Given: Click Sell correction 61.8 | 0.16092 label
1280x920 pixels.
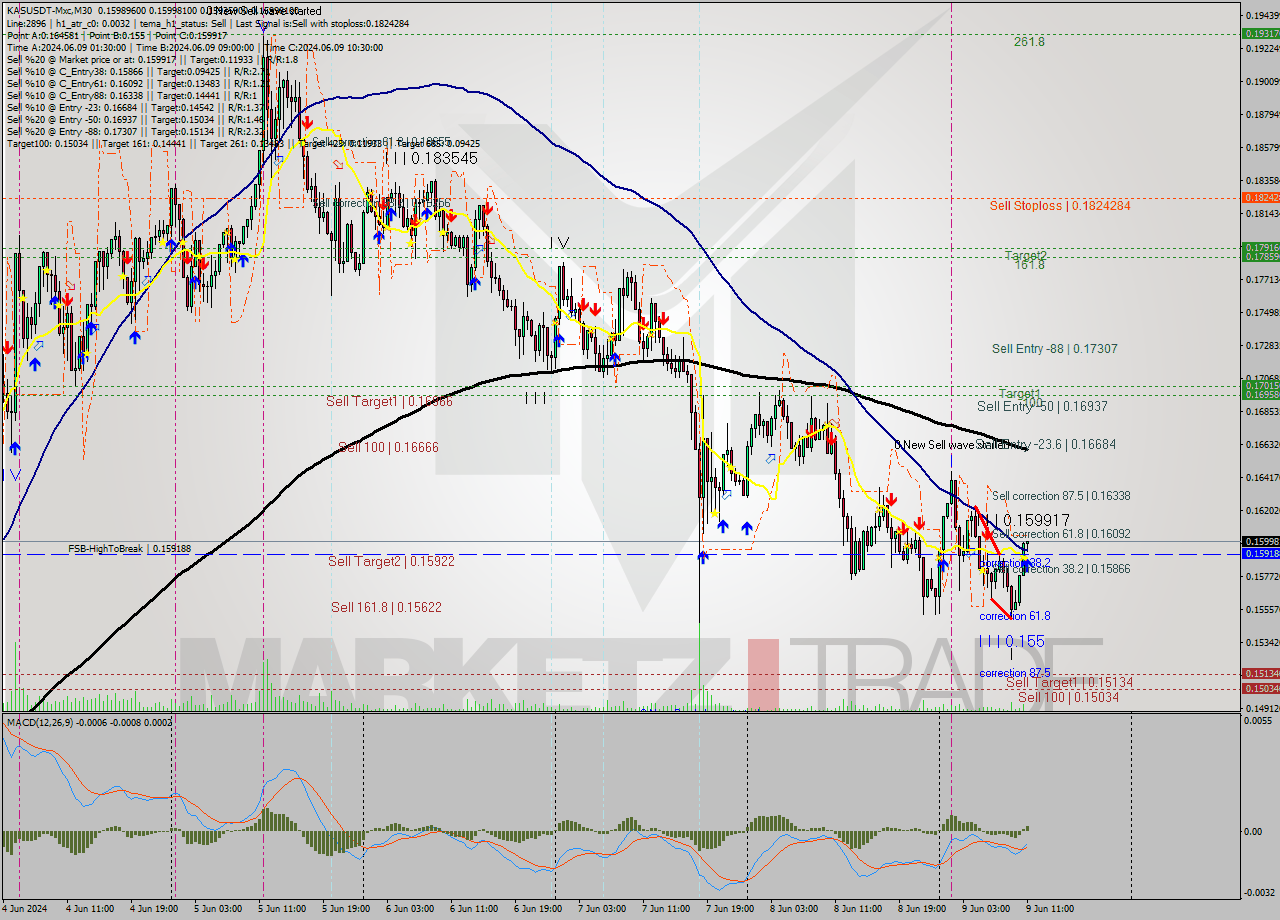Looking at the screenshot, I should tap(1061, 534).
